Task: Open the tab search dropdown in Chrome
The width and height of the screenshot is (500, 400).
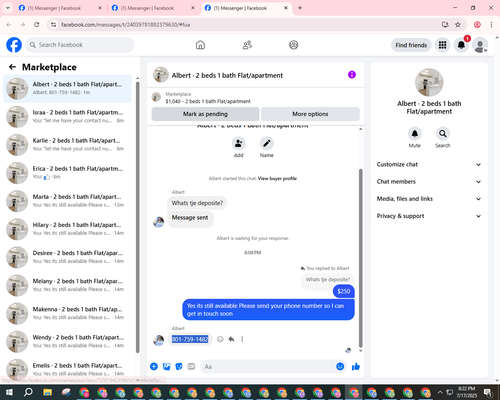Action: (x=7, y=8)
